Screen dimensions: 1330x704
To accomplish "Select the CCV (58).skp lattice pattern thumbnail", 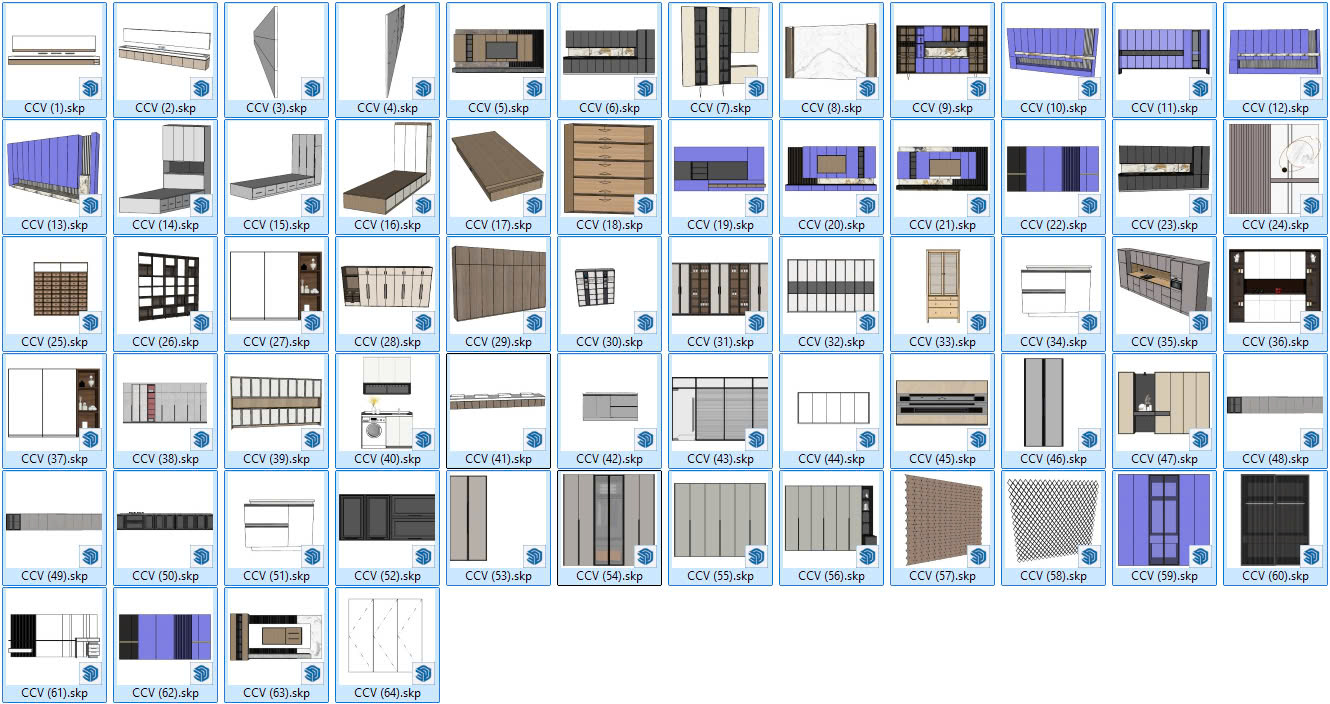I will point(1053,518).
